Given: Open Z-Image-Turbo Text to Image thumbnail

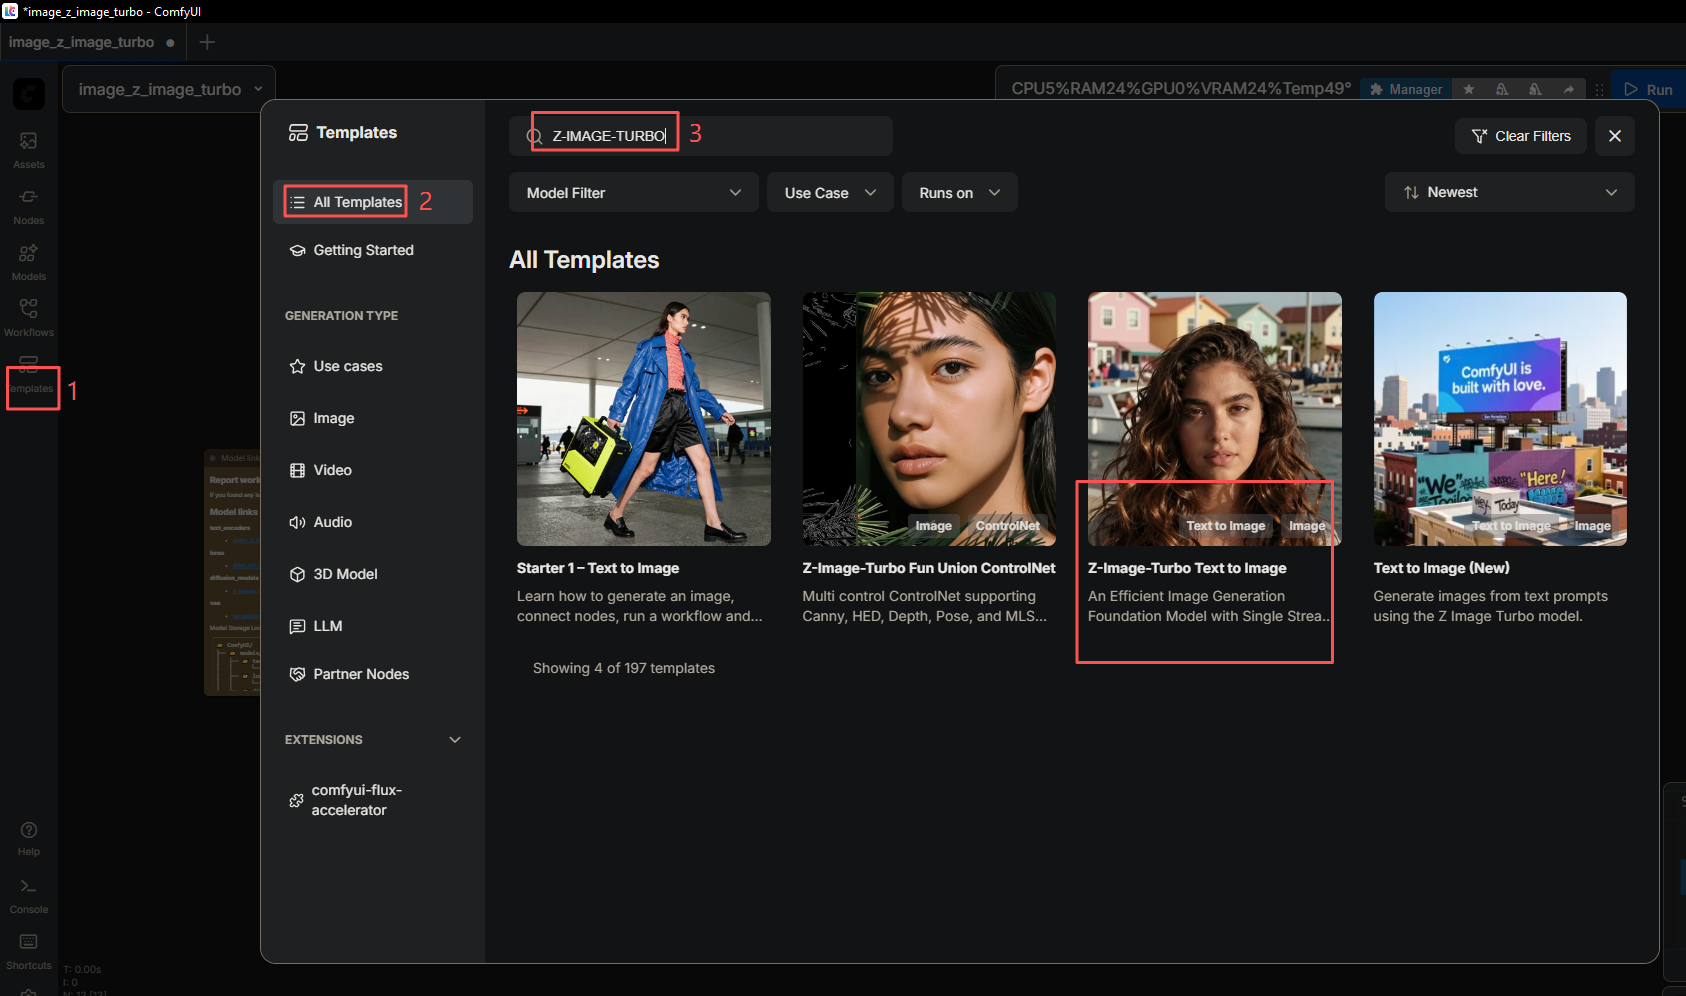Looking at the screenshot, I should (x=1215, y=419).
